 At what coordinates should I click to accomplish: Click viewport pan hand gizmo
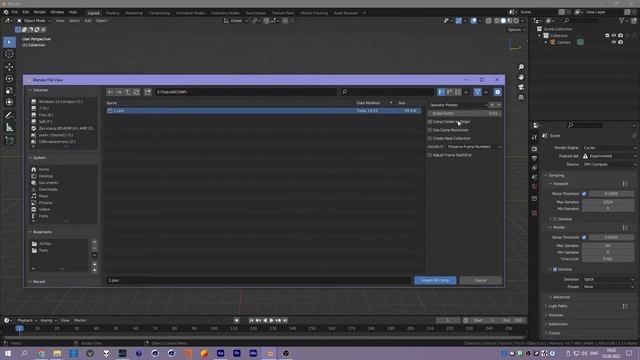point(521,77)
